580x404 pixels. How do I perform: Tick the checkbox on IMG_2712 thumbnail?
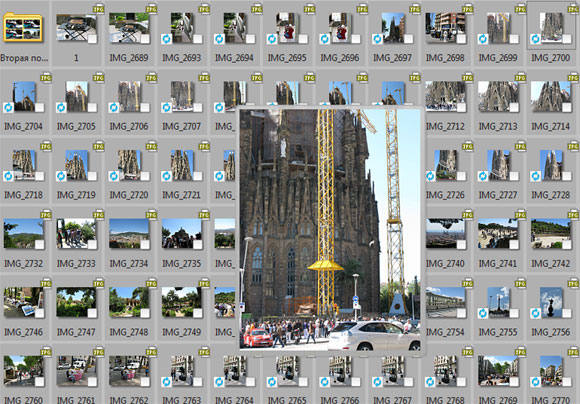point(461,107)
